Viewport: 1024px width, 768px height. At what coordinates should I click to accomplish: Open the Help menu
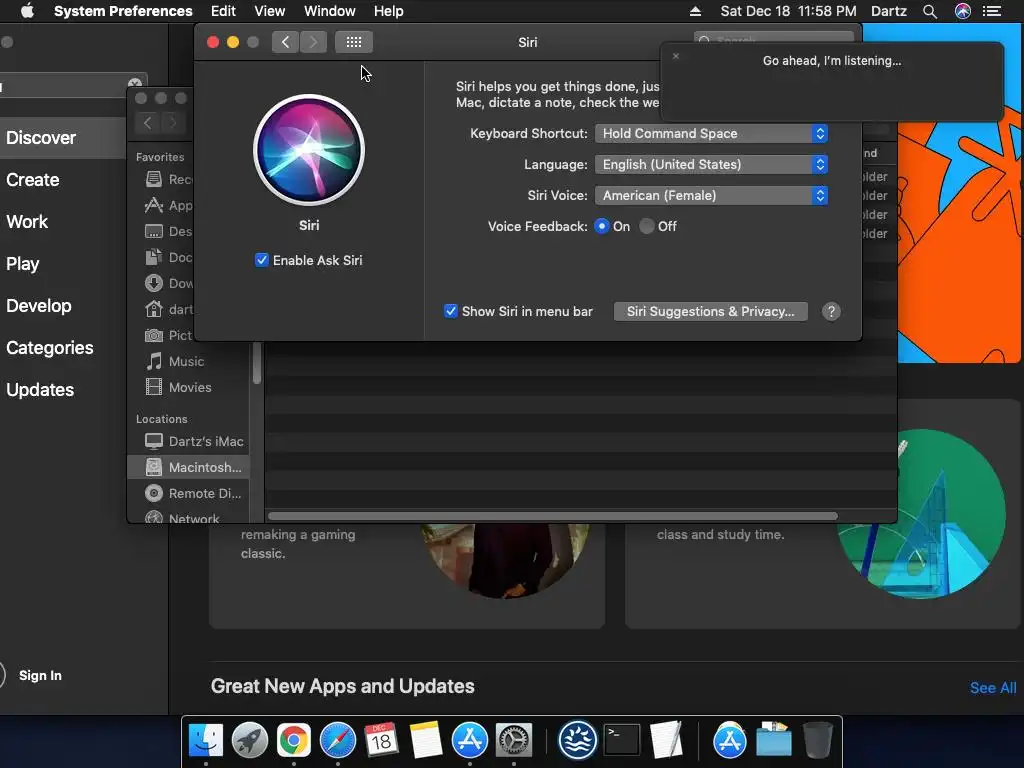pos(389,11)
